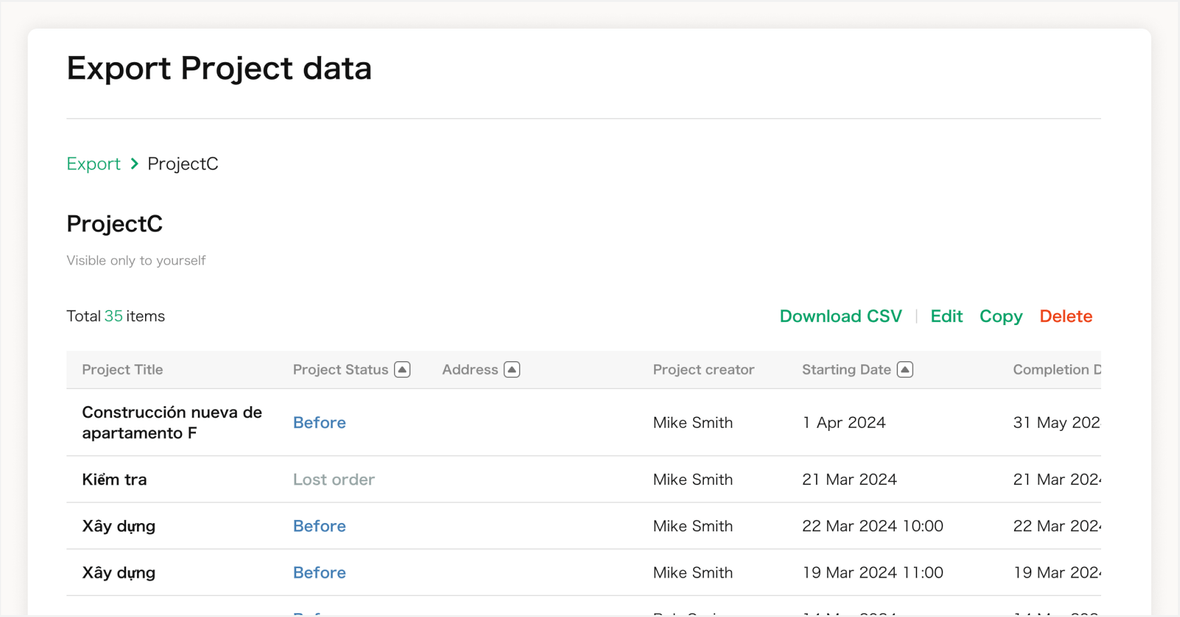Click the Edit action

point(946,316)
